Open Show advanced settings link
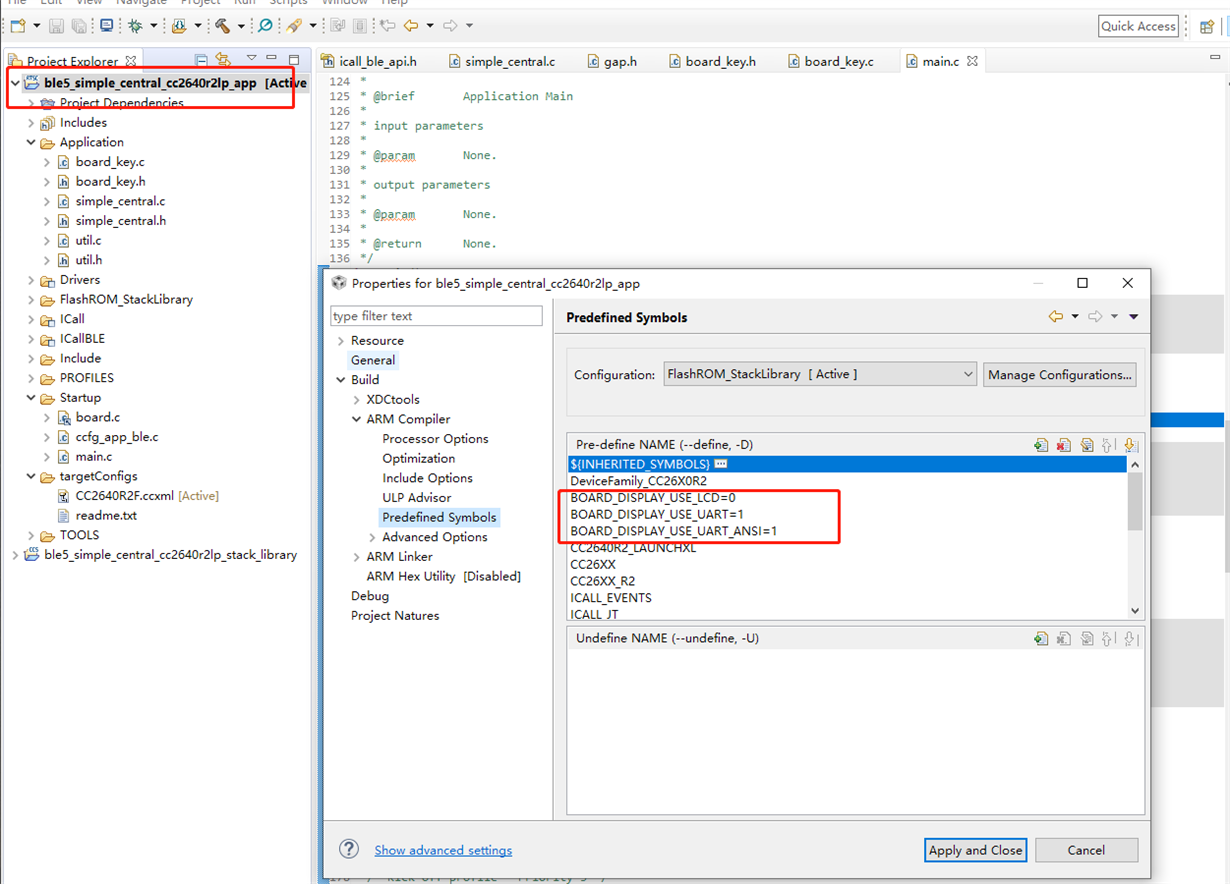Screen dimensions: 1230x884 443,850
